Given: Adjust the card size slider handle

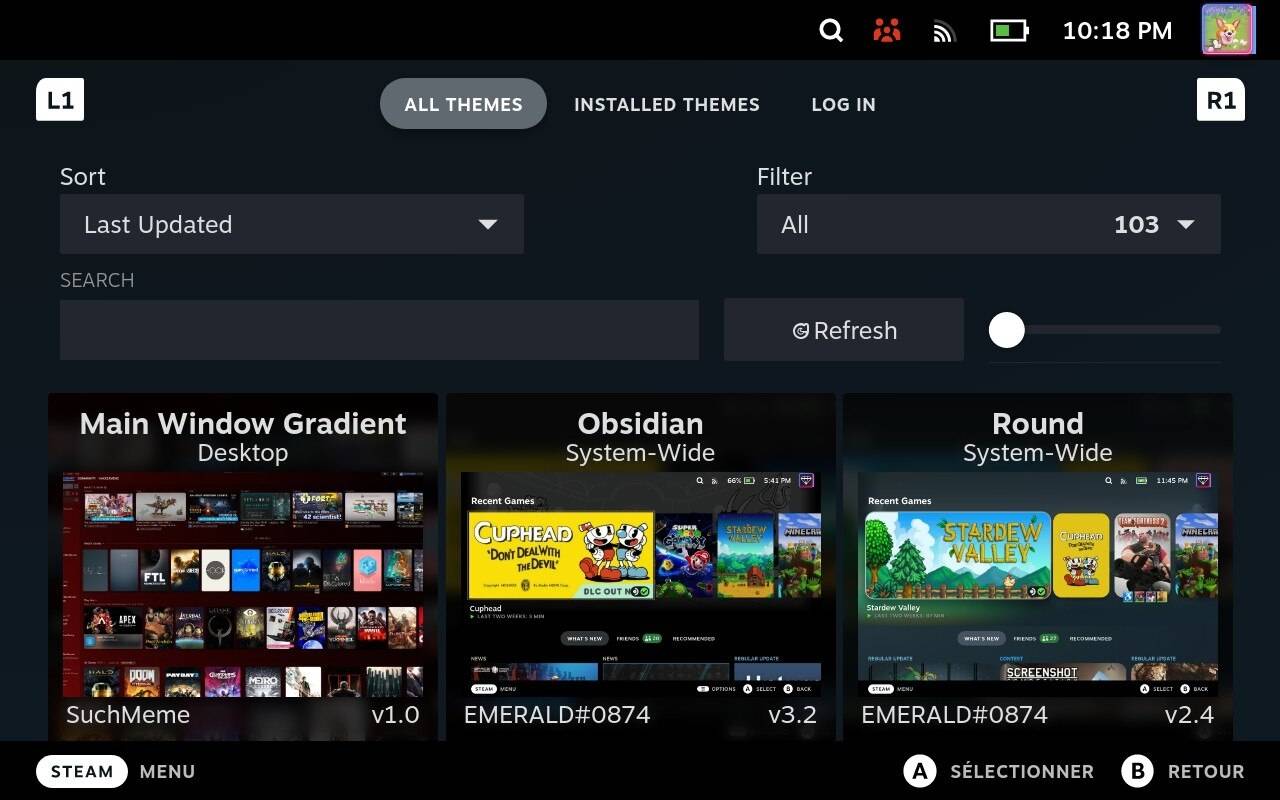Looking at the screenshot, I should click(1007, 330).
